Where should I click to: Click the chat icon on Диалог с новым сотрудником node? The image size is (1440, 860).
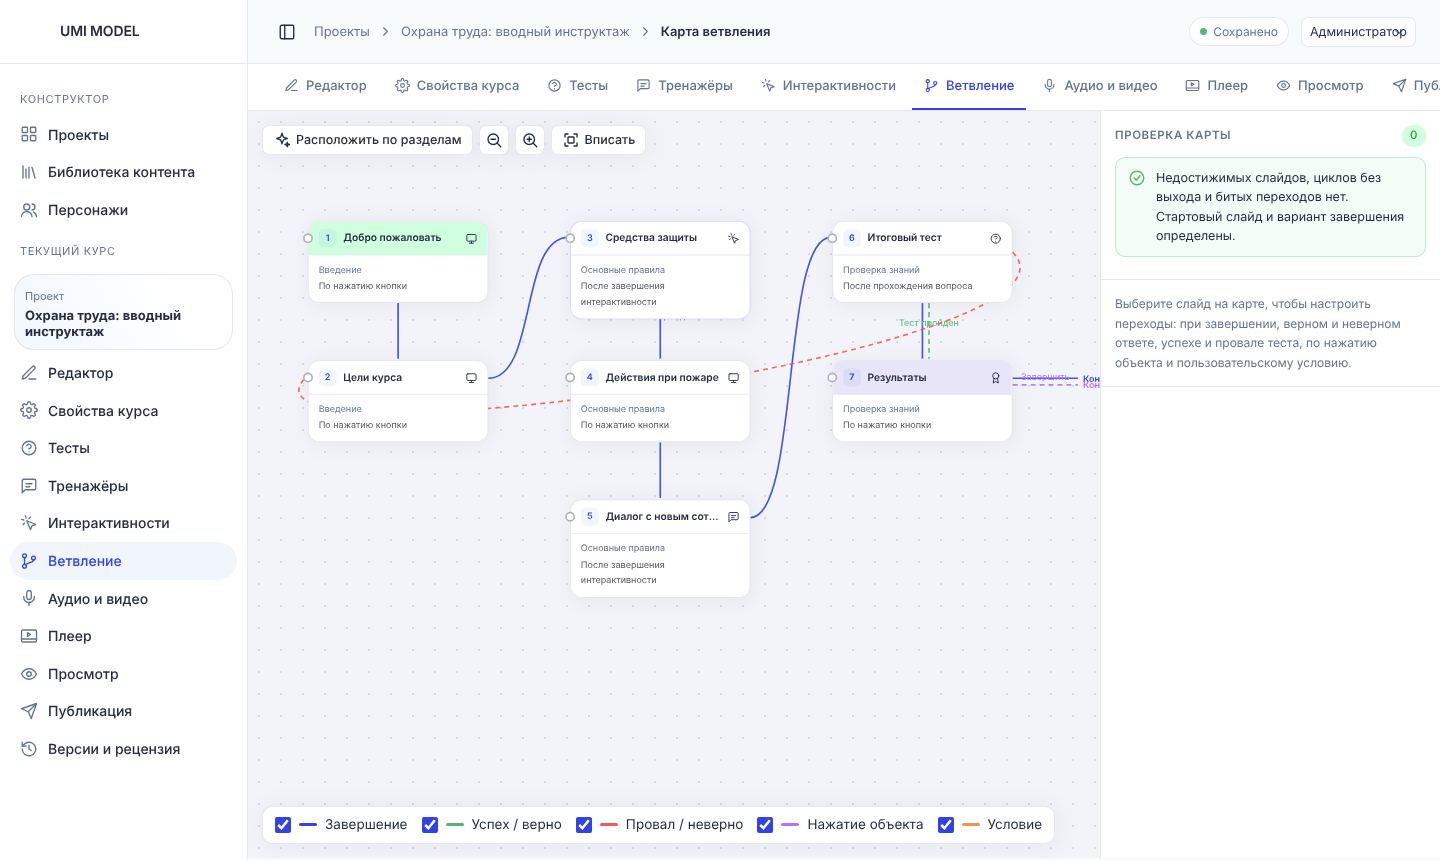pyautogui.click(x=733, y=517)
